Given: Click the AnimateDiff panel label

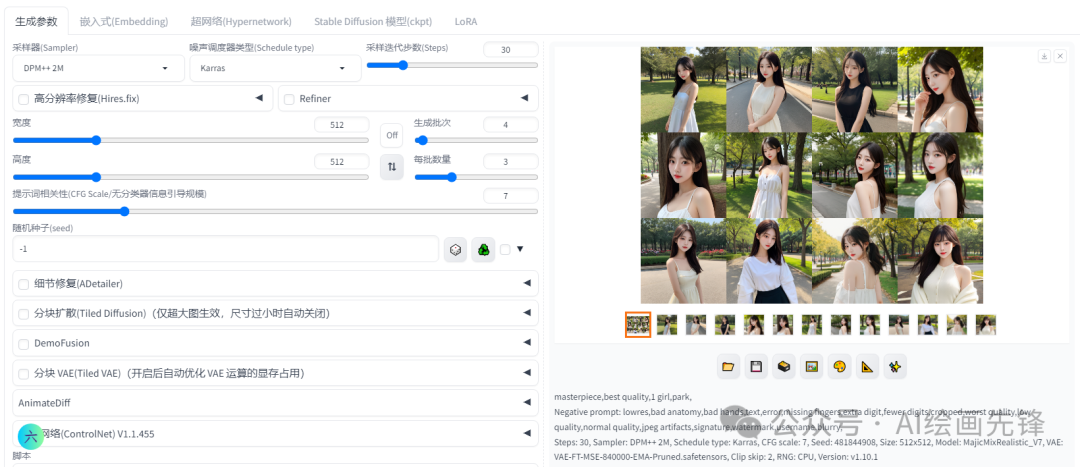Looking at the screenshot, I should pos(44,403).
